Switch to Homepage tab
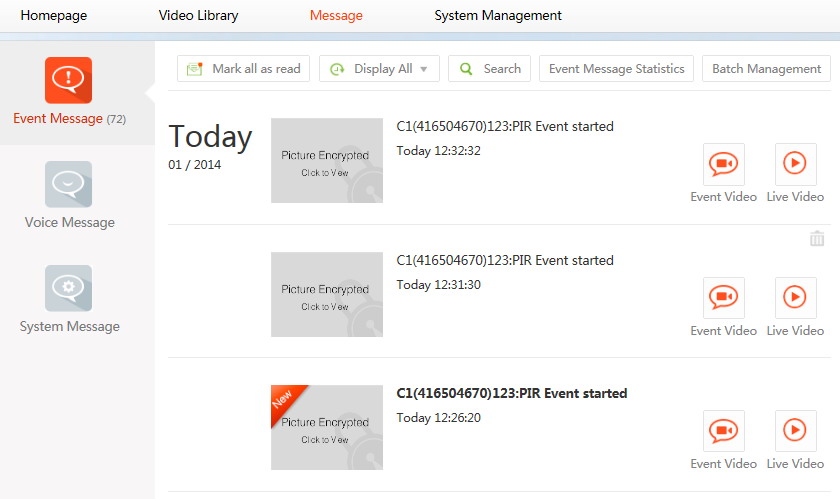Image resolution: width=840 pixels, height=499 pixels. 54,16
